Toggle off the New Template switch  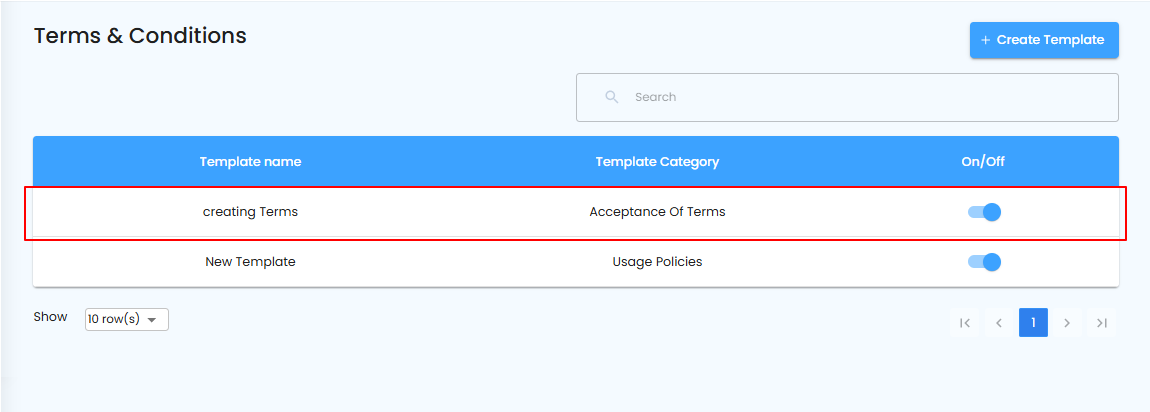pos(985,262)
